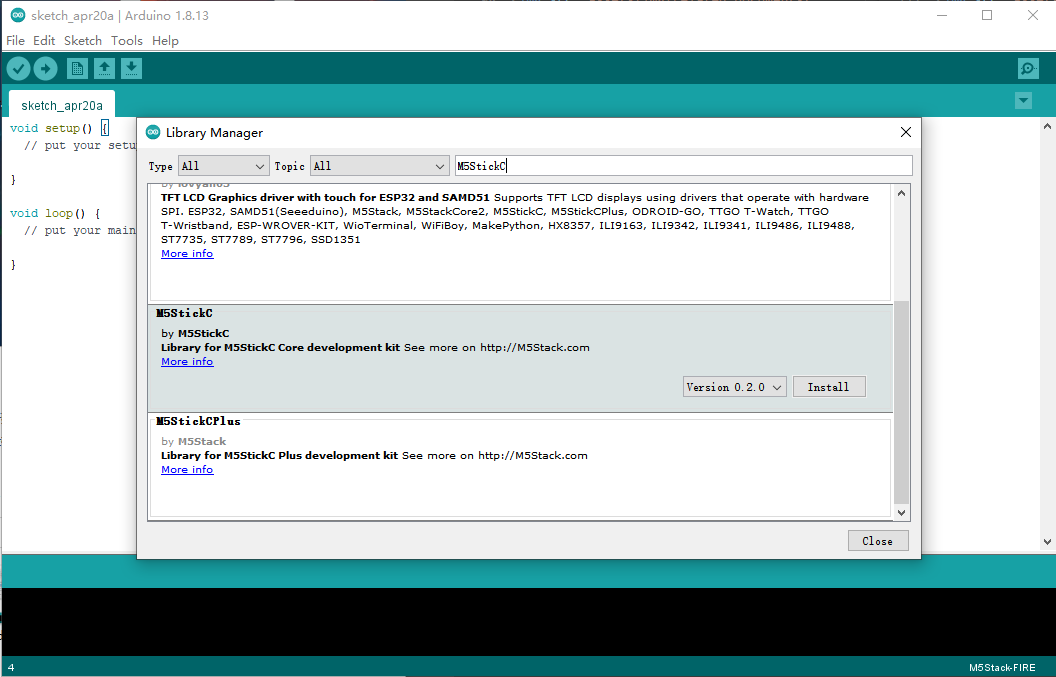Maximize the Arduino window
Viewport: 1056px width, 677px height.
987,15
